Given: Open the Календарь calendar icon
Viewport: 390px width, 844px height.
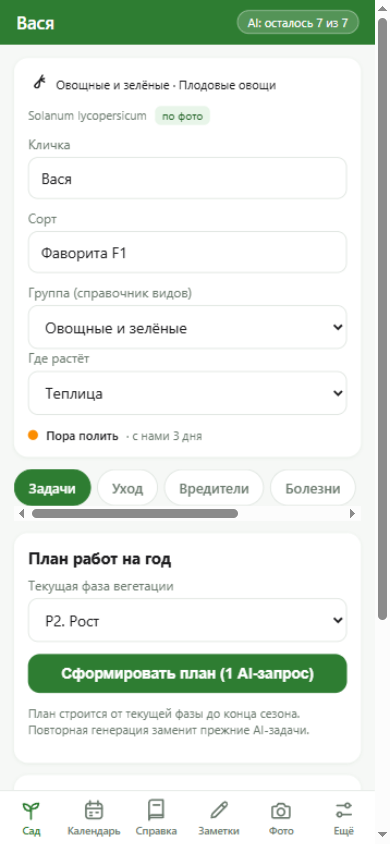Looking at the screenshot, I should [94, 810].
